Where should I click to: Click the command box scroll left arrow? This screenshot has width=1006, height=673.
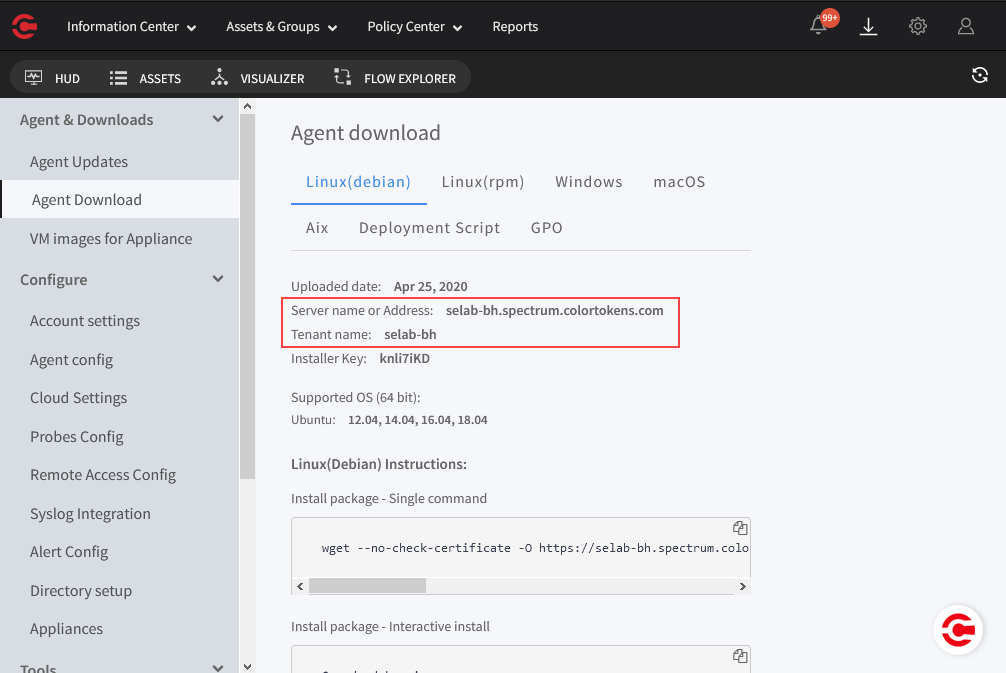point(300,586)
